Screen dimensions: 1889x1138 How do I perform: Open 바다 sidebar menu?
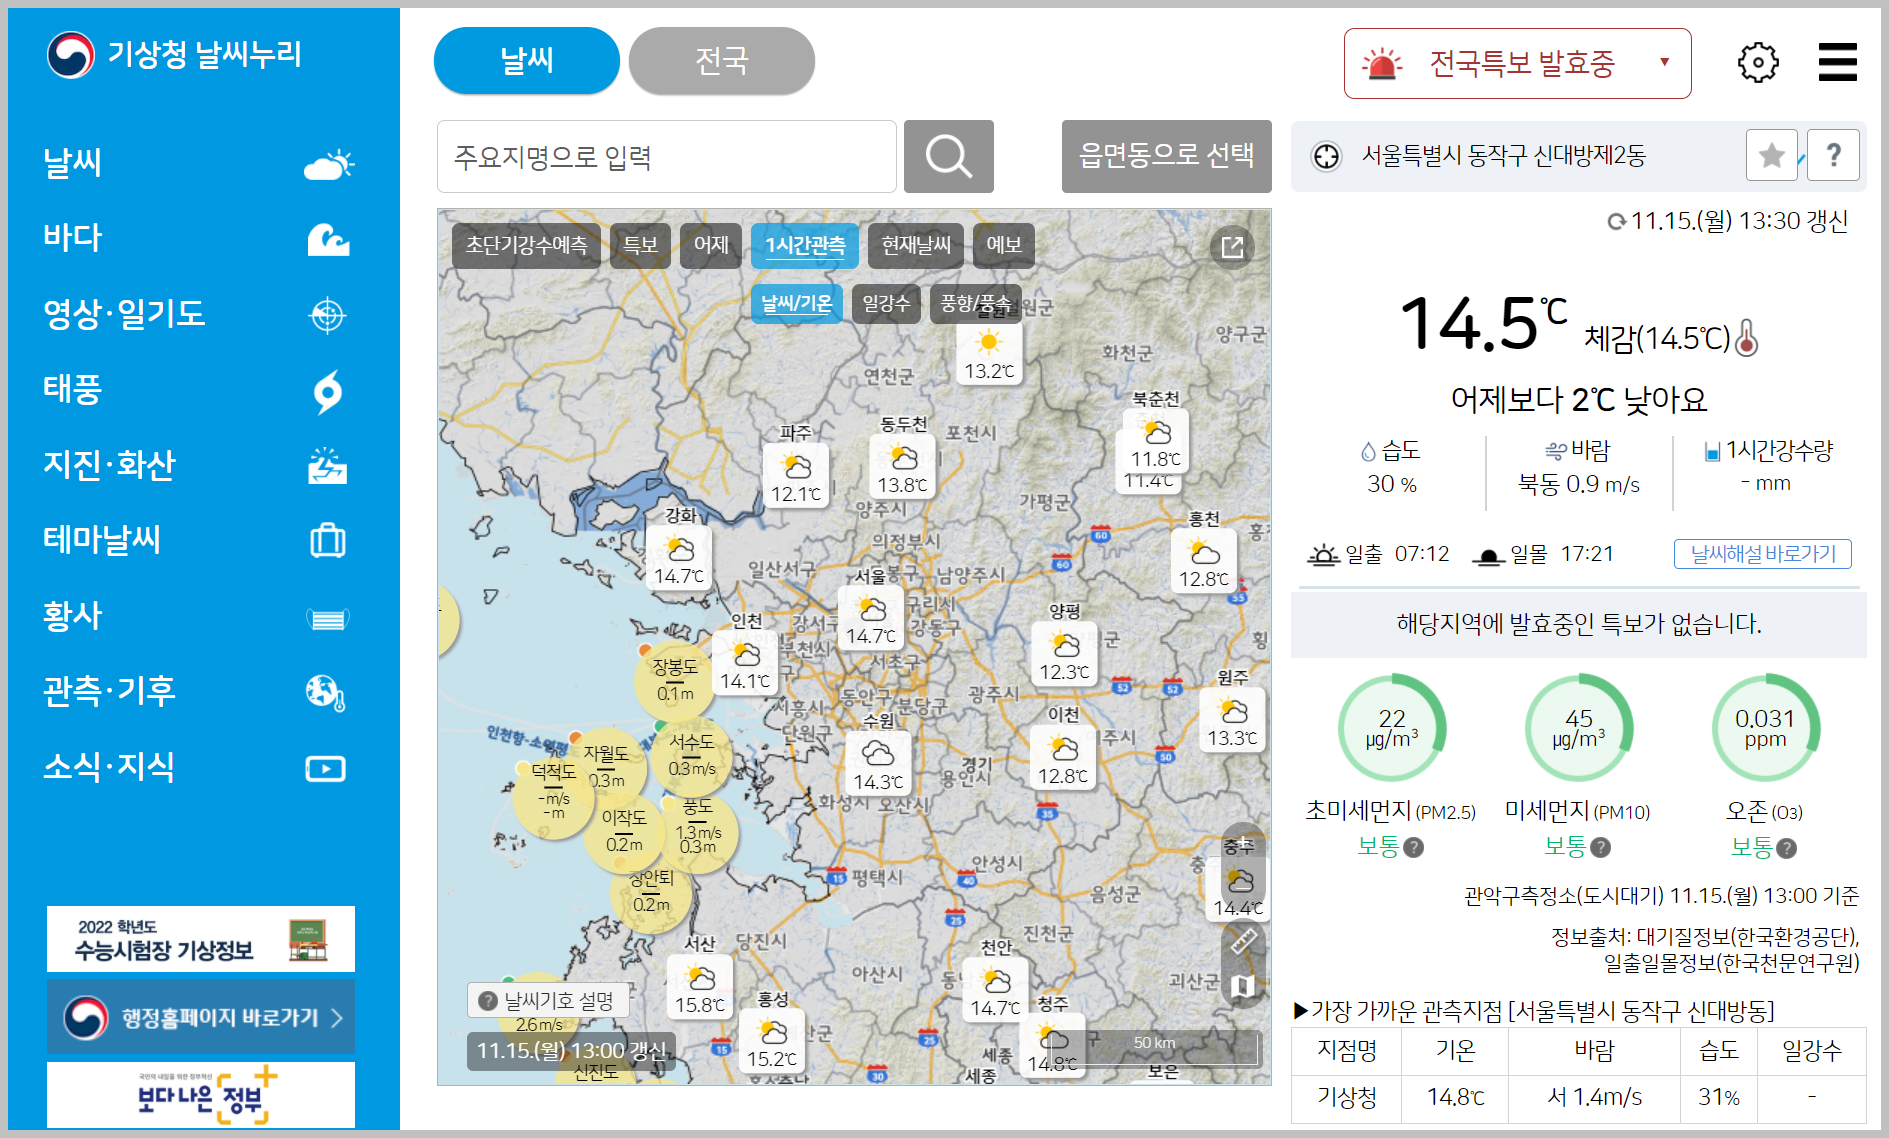(x=200, y=238)
